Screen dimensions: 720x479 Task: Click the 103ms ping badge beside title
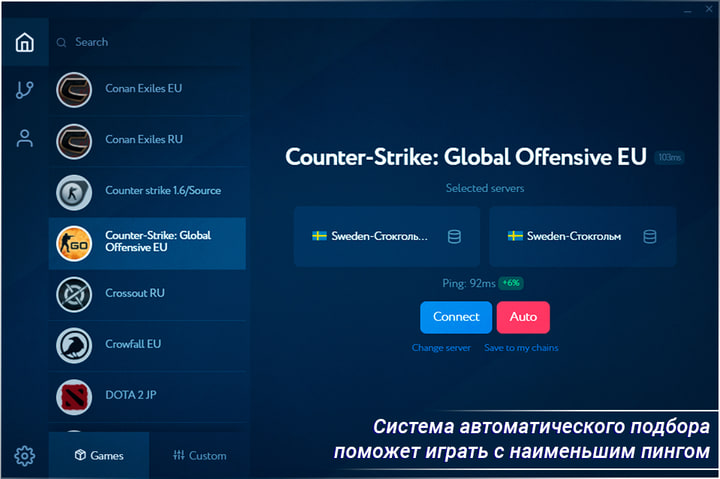click(x=669, y=158)
